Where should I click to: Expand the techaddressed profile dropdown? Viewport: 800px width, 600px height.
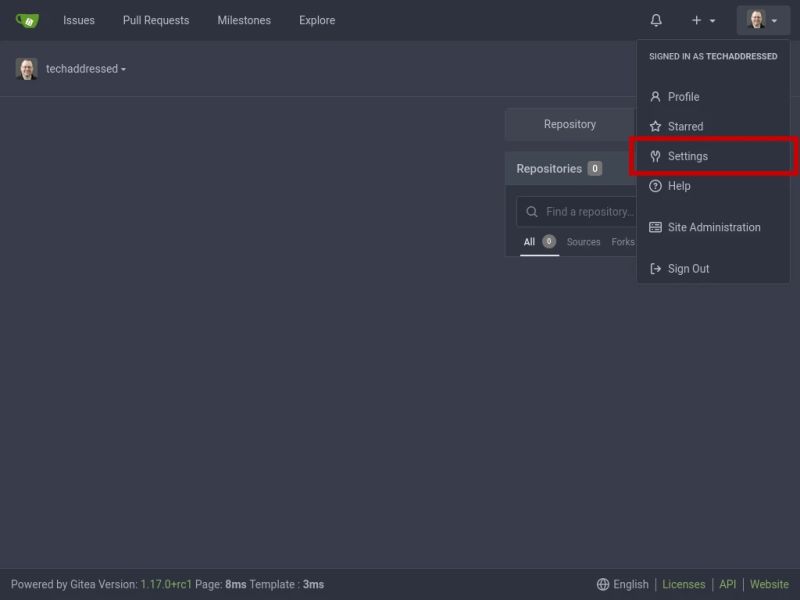(85, 68)
